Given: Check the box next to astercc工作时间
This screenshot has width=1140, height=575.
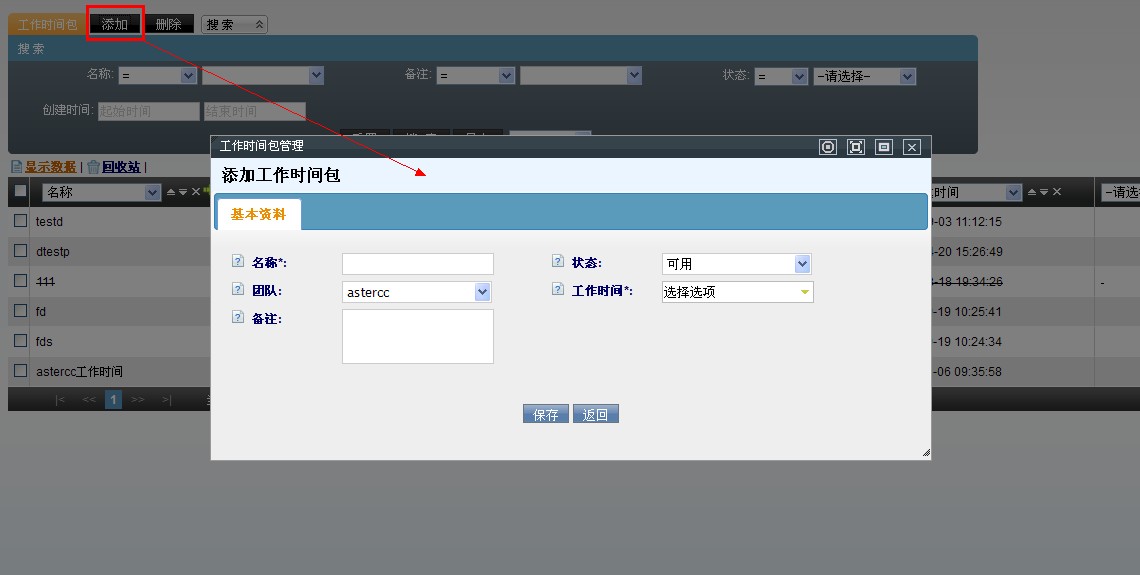Looking at the screenshot, I should pyautogui.click(x=20, y=371).
